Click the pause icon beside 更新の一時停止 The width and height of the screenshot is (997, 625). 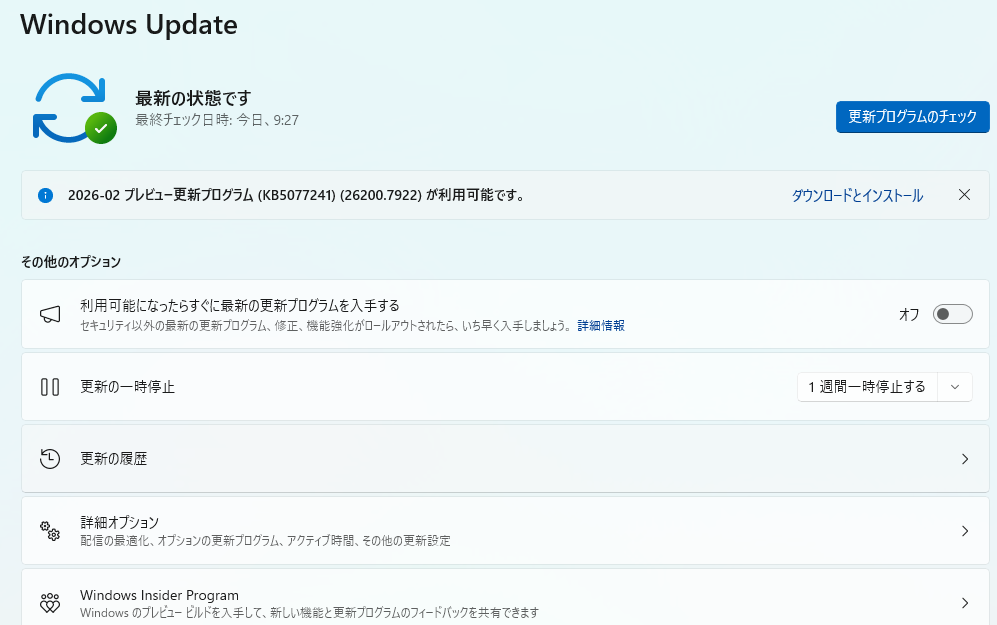(x=50, y=387)
